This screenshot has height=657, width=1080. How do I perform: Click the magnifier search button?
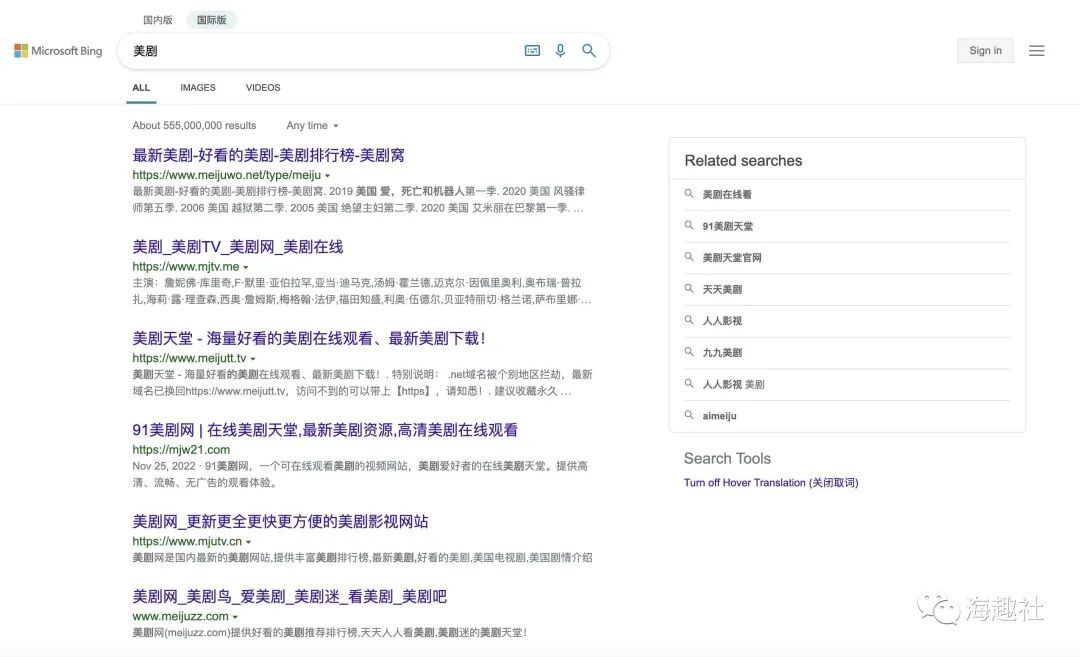coord(589,50)
